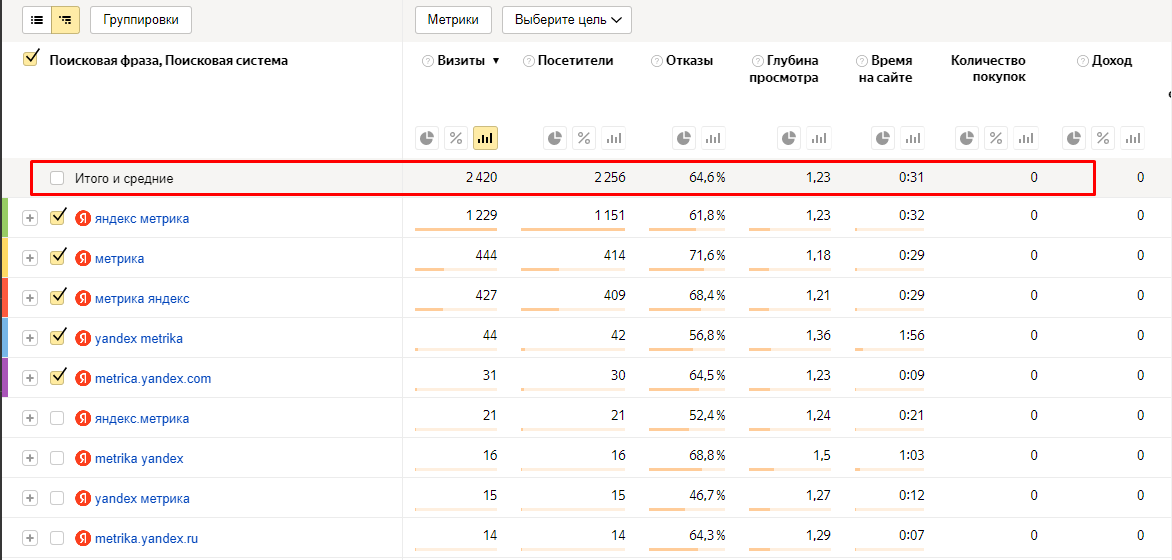The image size is (1172, 560).
Task: Select bar chart for Посетители column
Action: click(613, 138)
